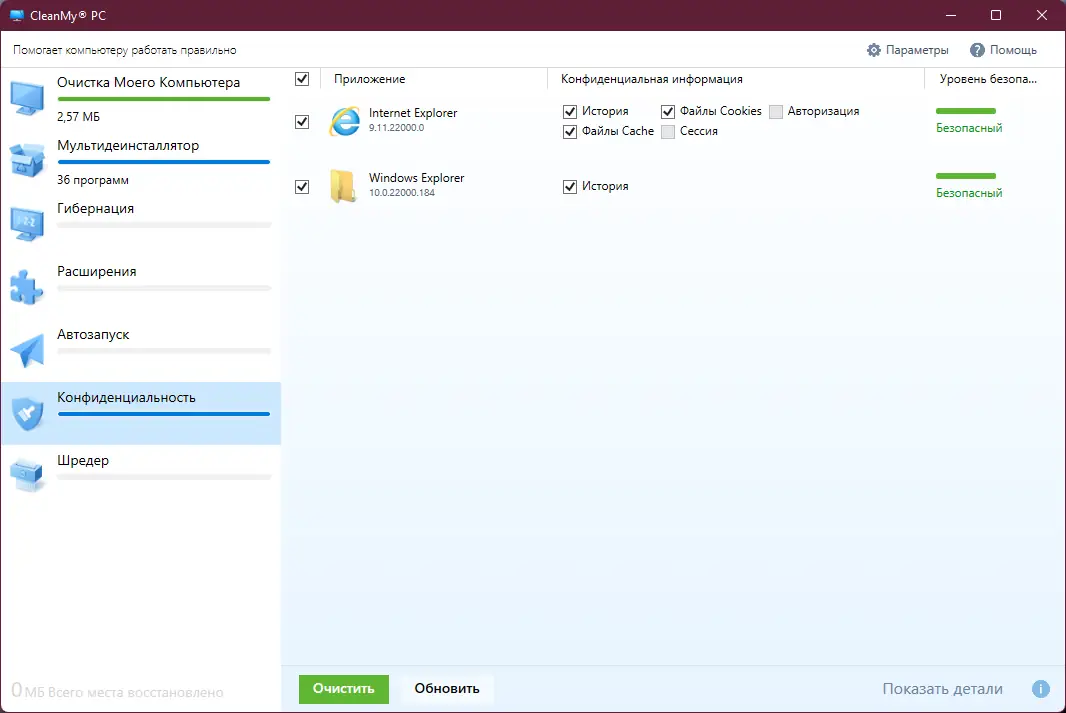Uncheck the Windows Explorer row checkbox
Image resolution: width=1066 pixels, height=713 pixels.
302,186
